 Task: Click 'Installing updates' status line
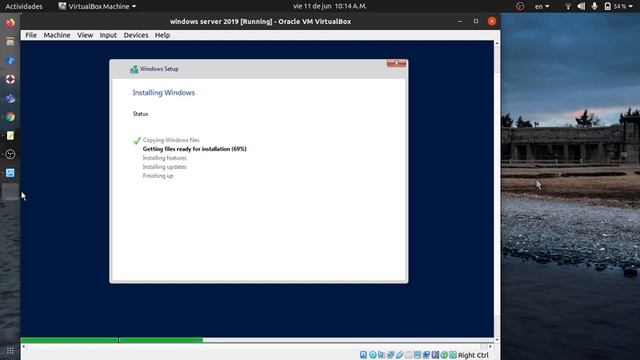tap(164, 167)
